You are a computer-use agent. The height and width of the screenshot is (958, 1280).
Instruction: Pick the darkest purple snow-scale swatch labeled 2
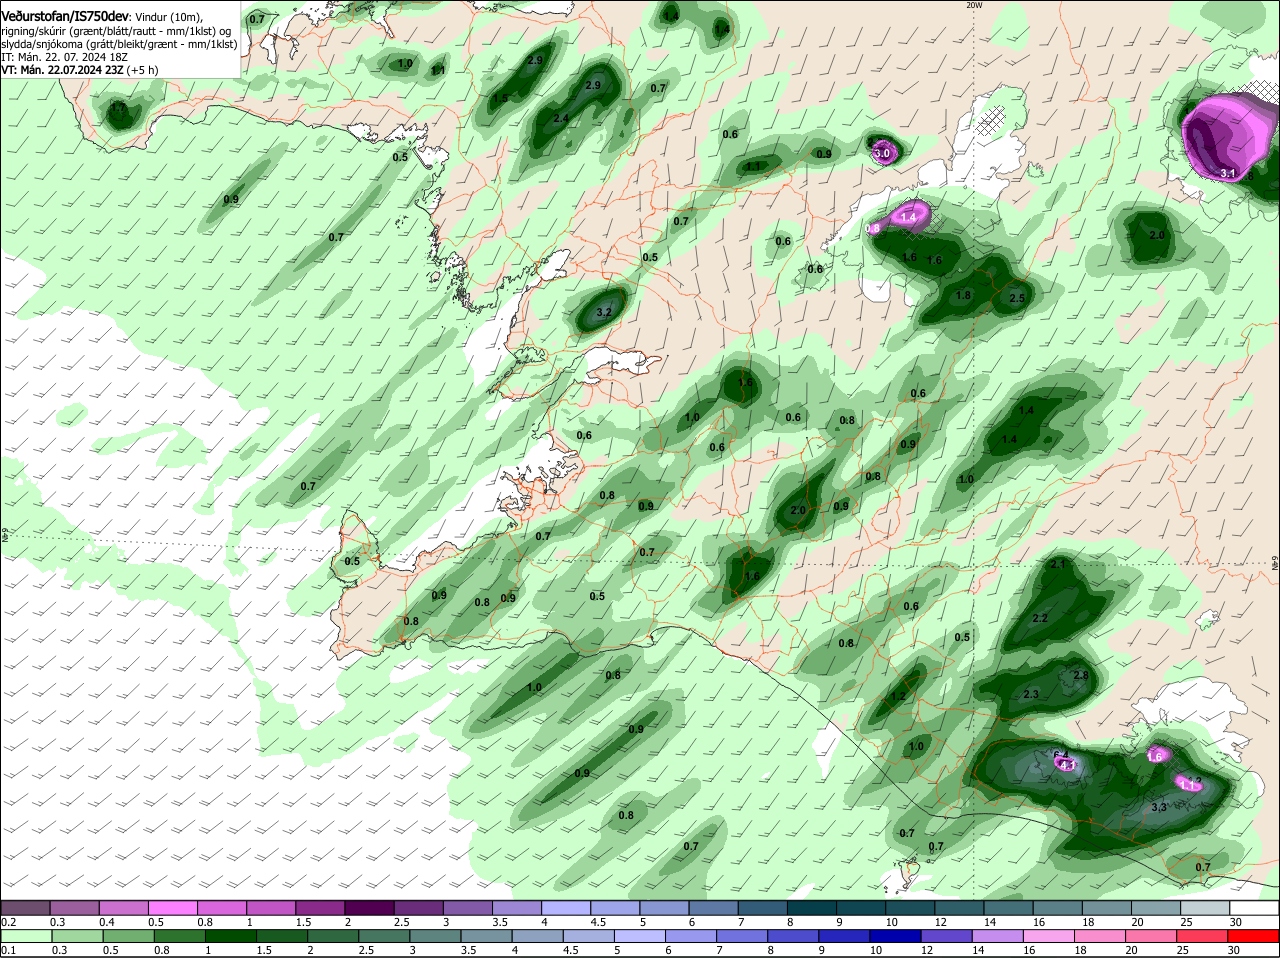(x=369, y=907)
